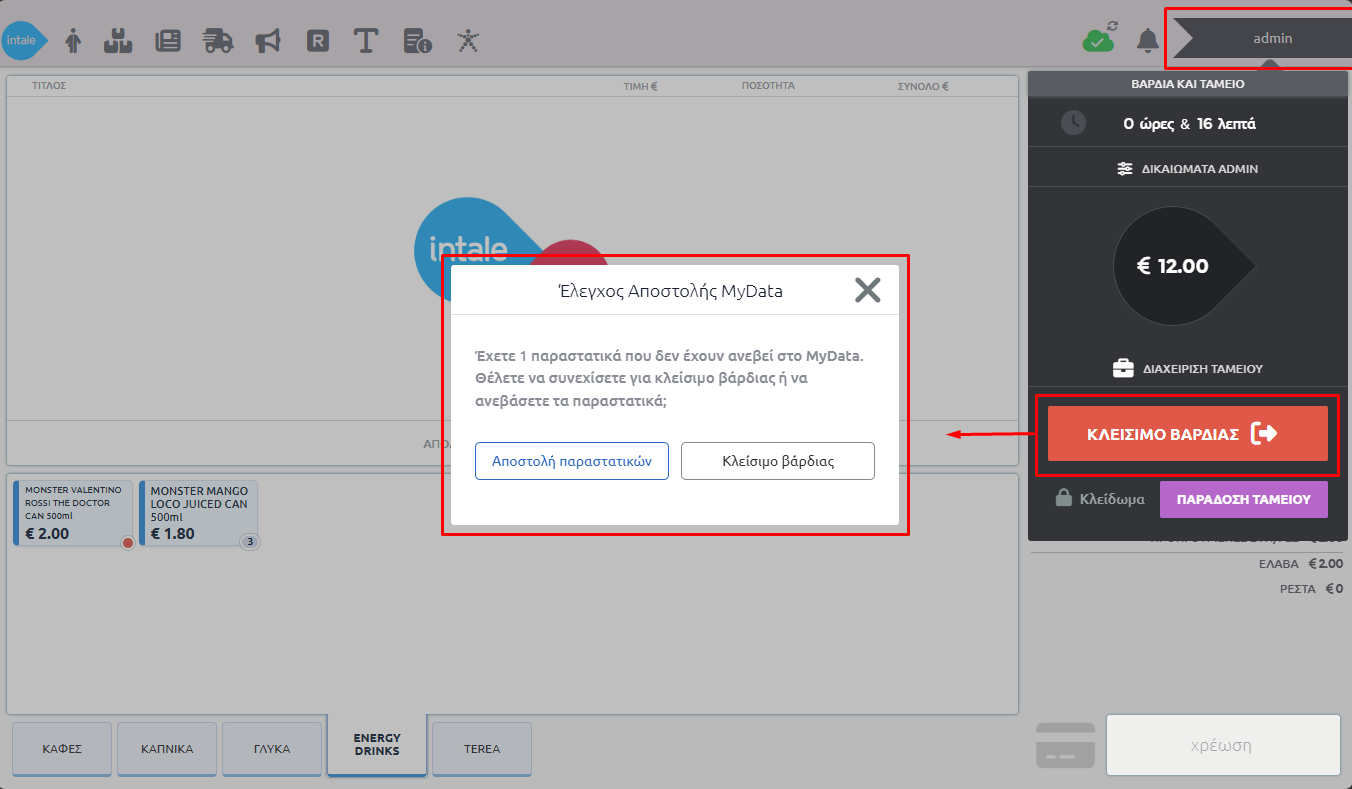
Task: Click the Κλείσιμο βάρδιας dialog button
Action: click(778, 461)
